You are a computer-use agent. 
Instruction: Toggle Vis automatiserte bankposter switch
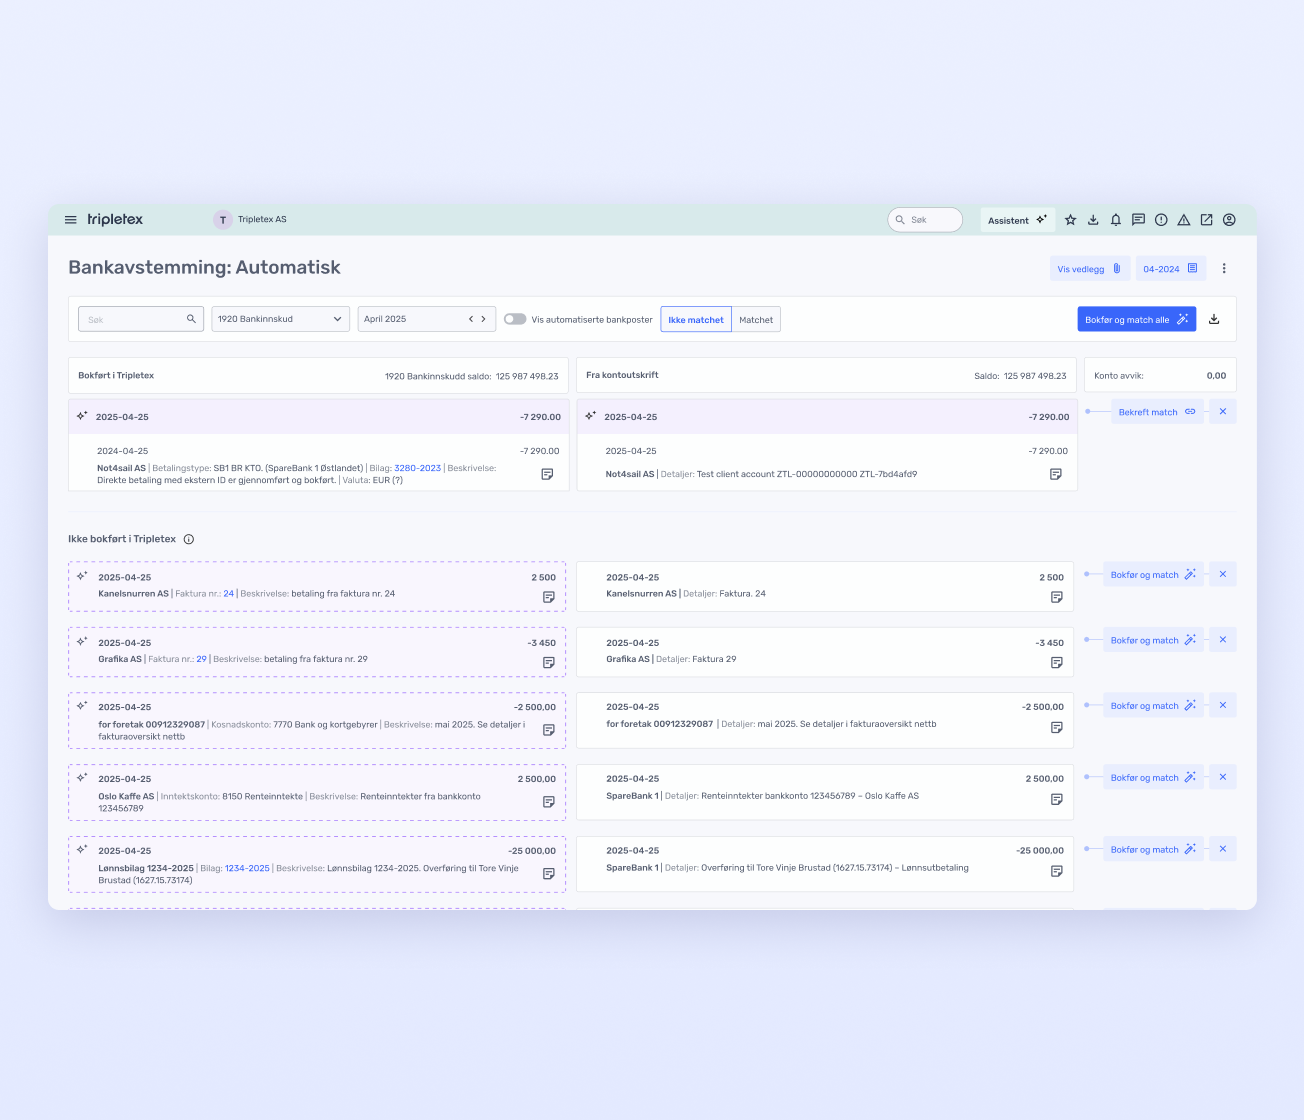point(515,319)
